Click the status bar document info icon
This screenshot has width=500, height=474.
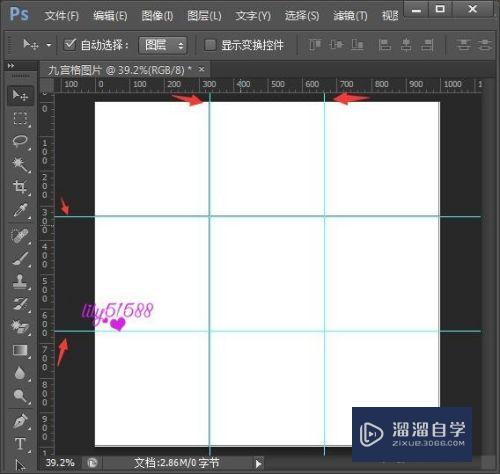92,463
